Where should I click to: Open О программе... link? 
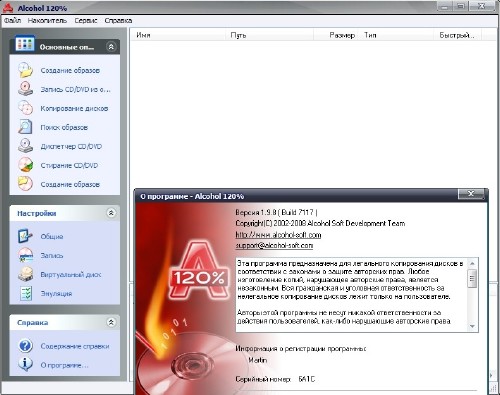[64, 365]
